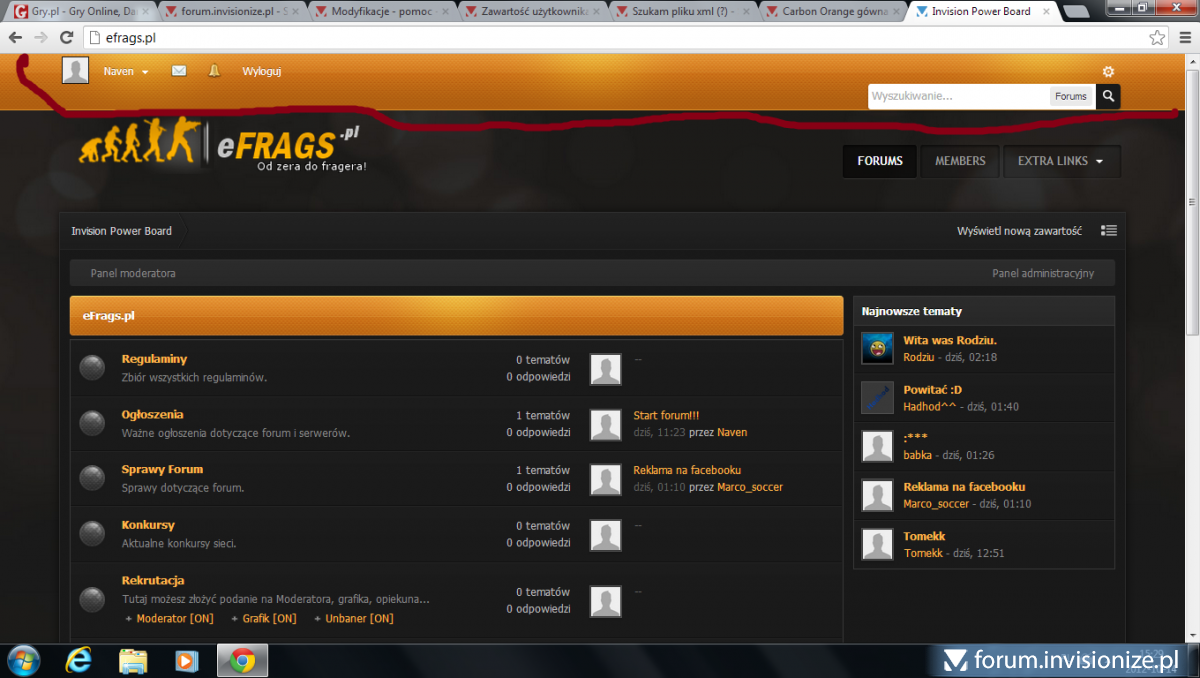Open the Chrome menu hamburger icon
This screenshot has height=678, width=1200.
click(x=1185, y=38)
